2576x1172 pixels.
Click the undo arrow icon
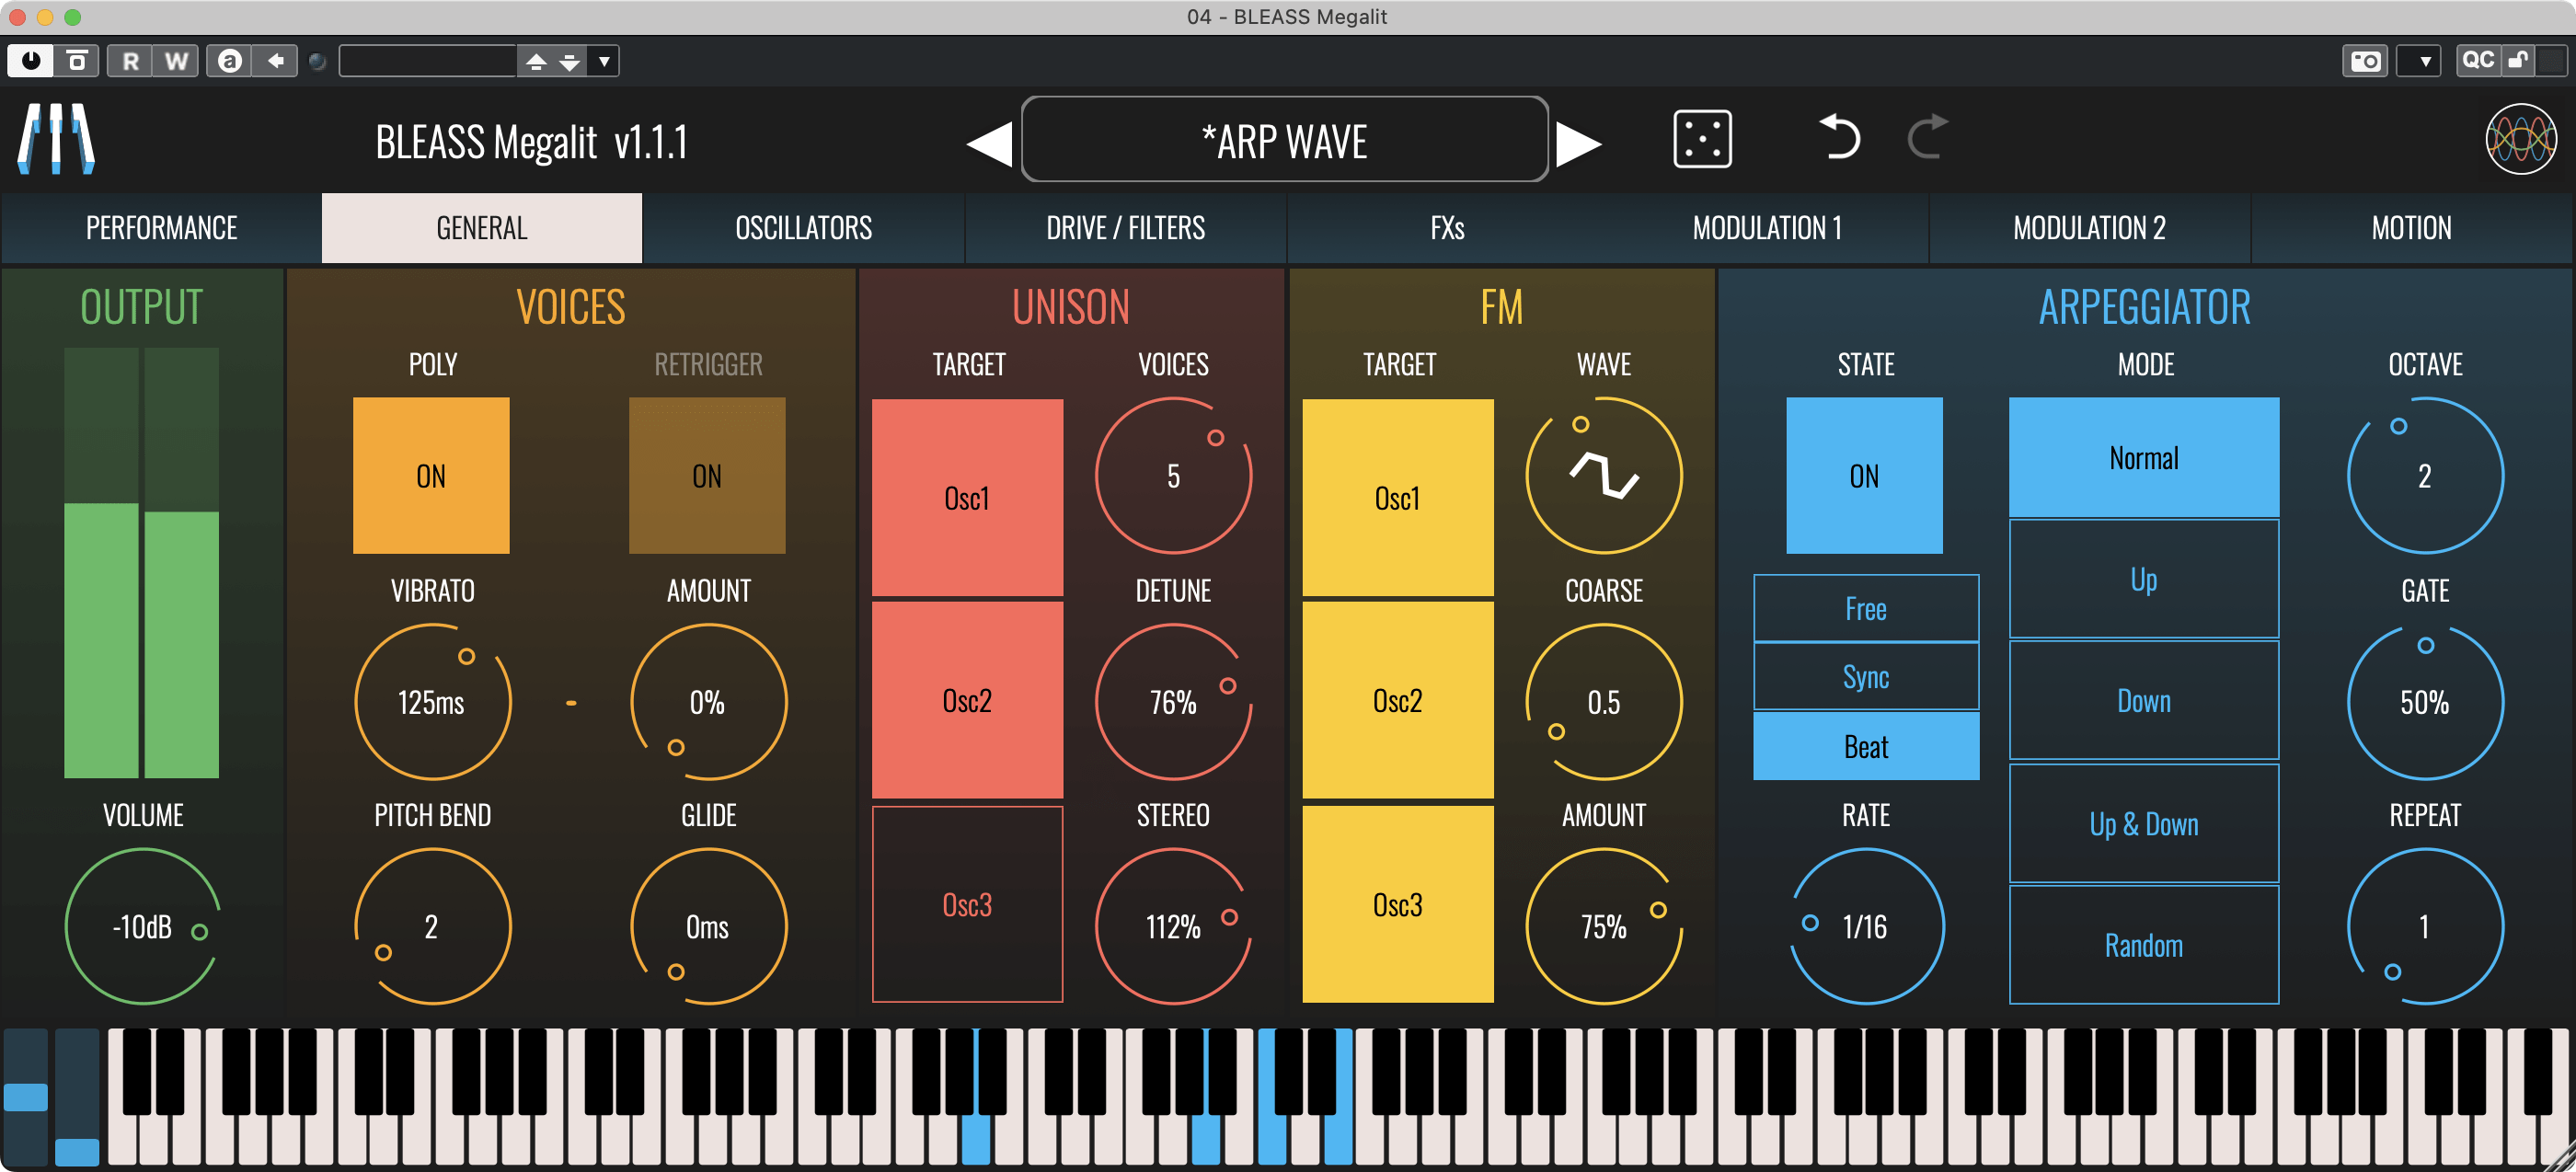1838,138
